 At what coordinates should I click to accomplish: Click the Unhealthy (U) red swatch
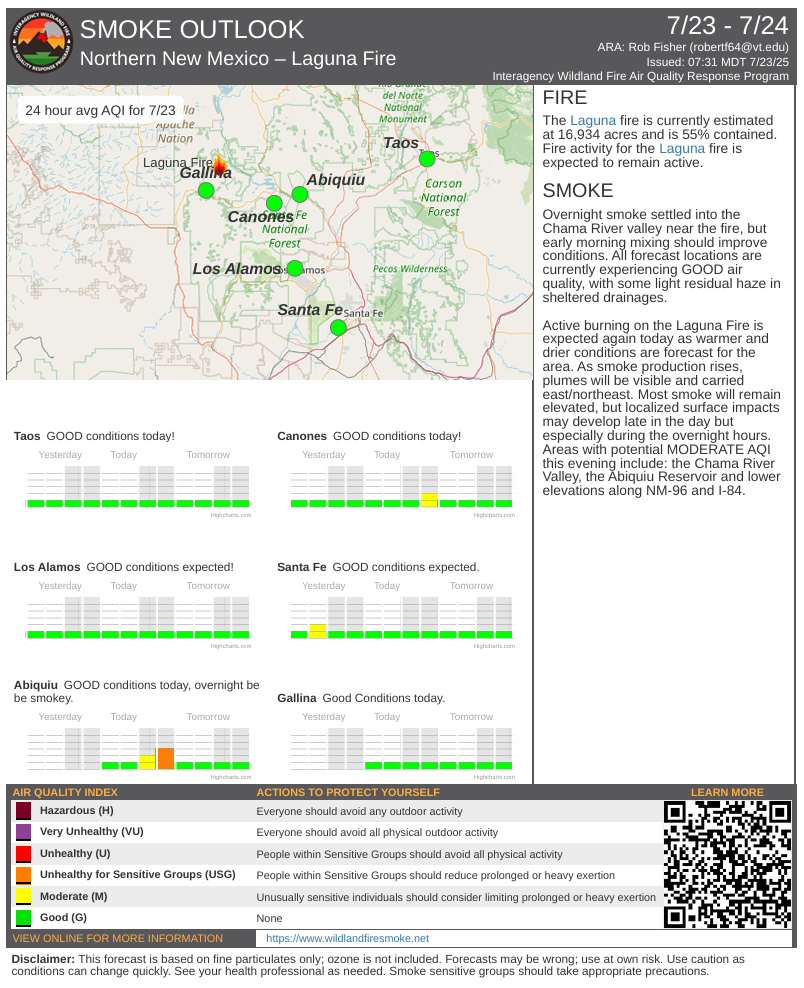click(x=24, y=854)
